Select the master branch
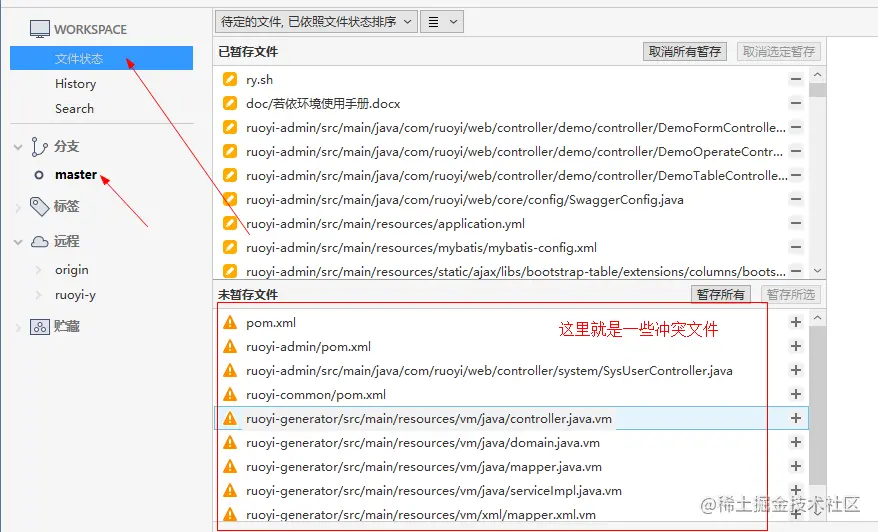 (76, 175)
